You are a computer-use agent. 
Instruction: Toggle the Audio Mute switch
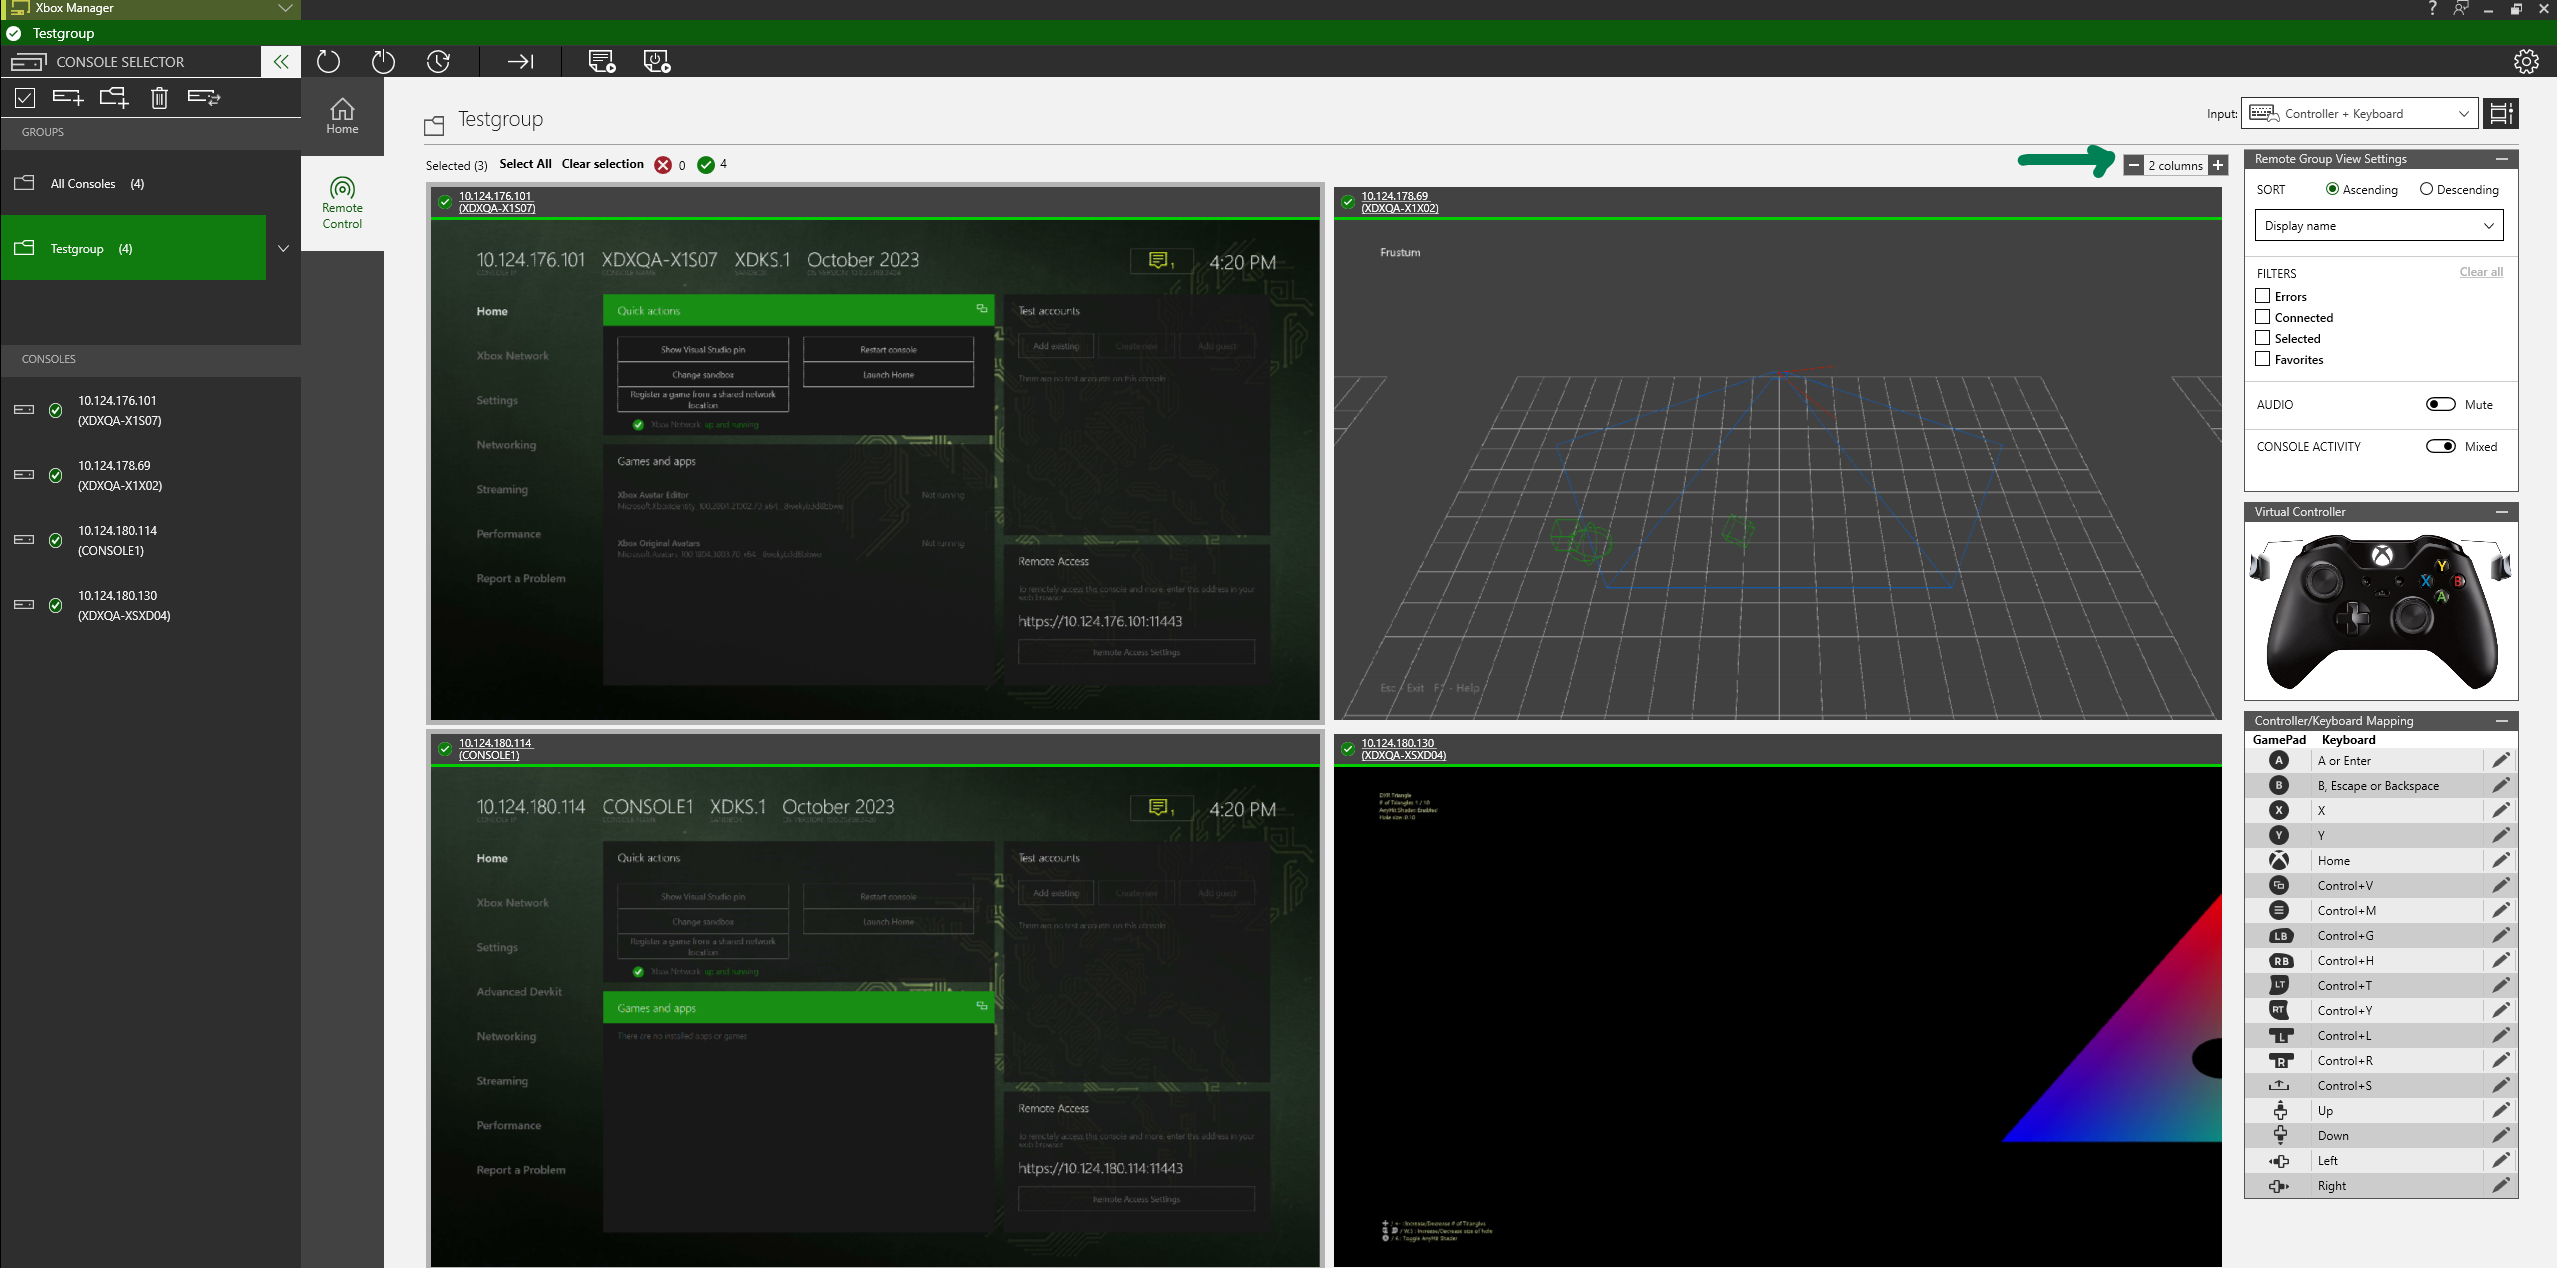(x=2440, y=404)
